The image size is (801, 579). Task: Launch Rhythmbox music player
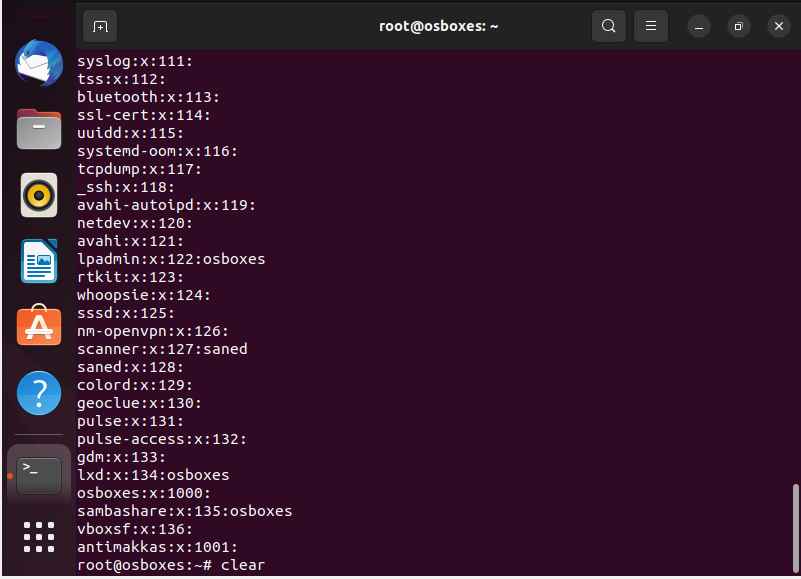tap(39, 195)
